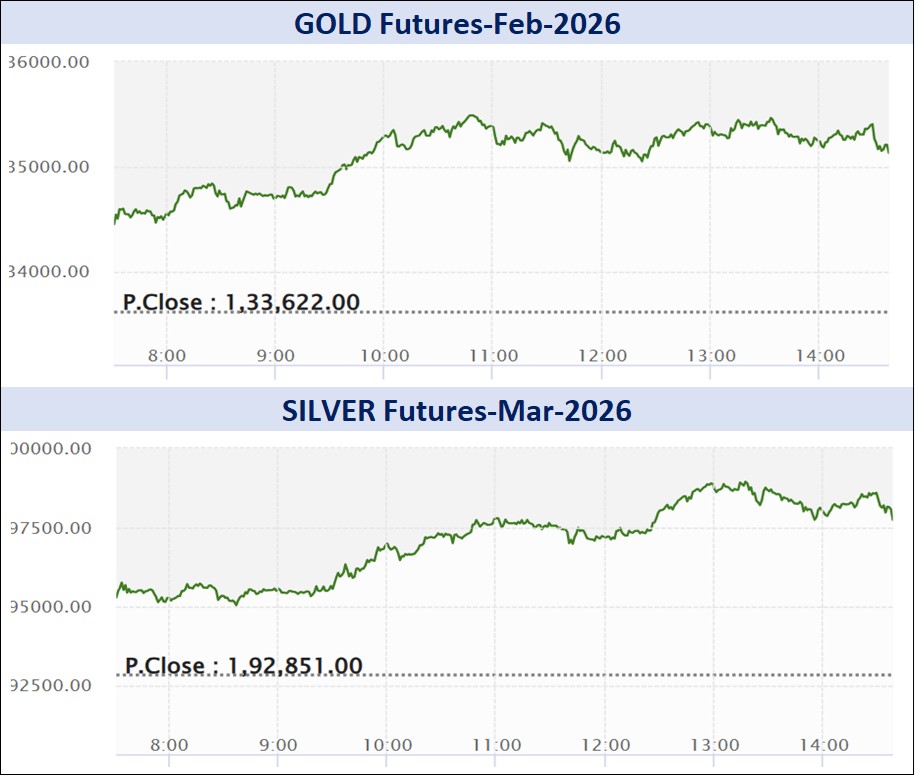The height and width of the screenshot is (776, 915).
Task: Click the gold P.Close 1,33,622.00 label
Action: (240, 302)
